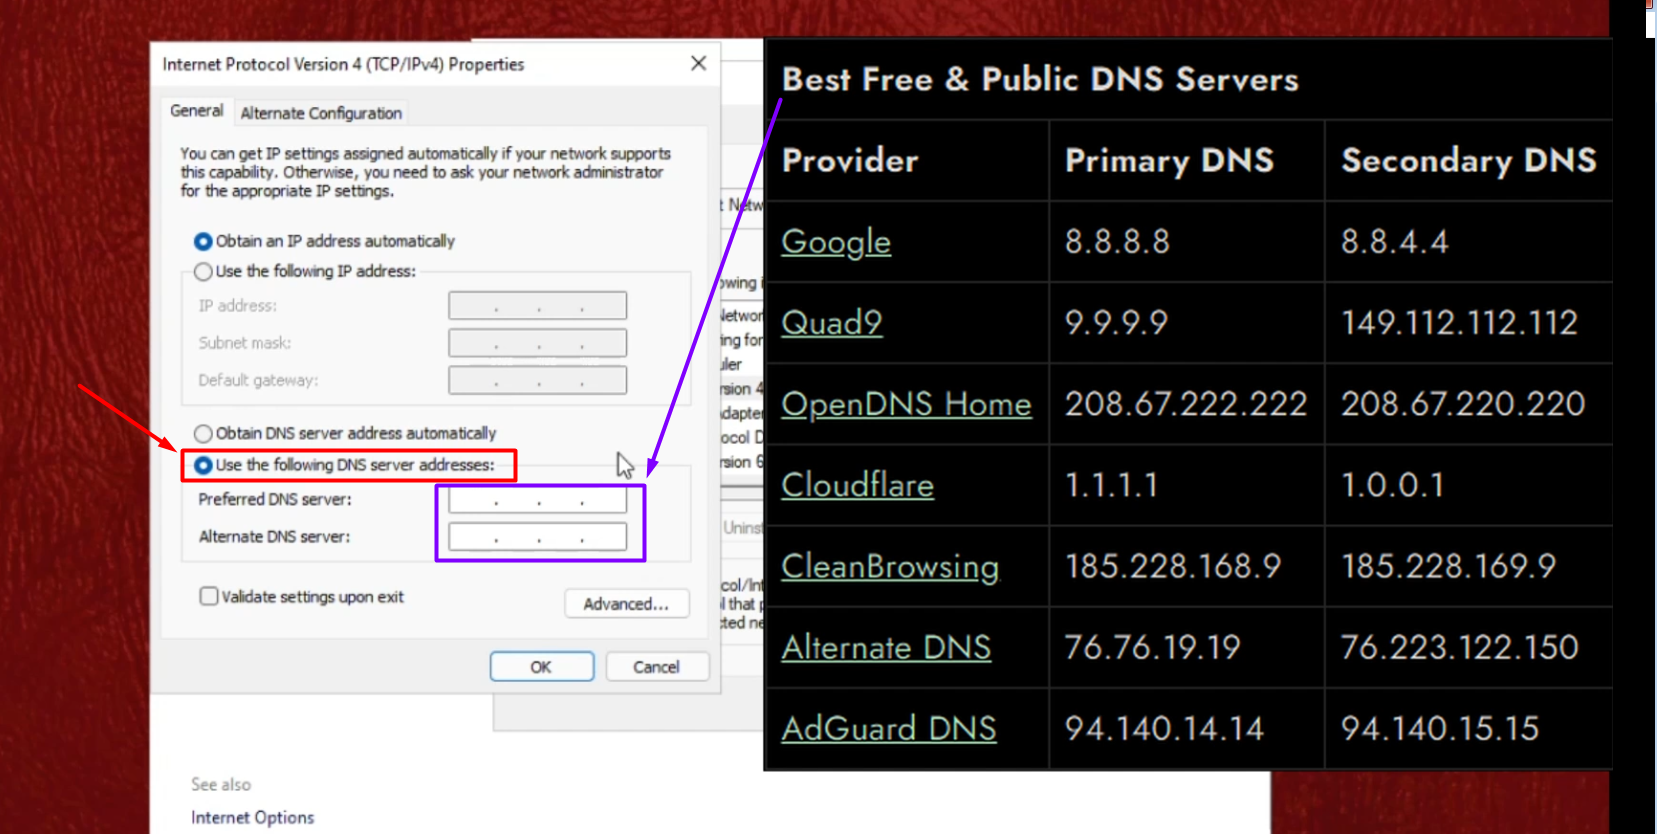Click the Best Free & Public DNS Servers heading
This screenshot has height=834, width=1657.
coord(1040,79)
